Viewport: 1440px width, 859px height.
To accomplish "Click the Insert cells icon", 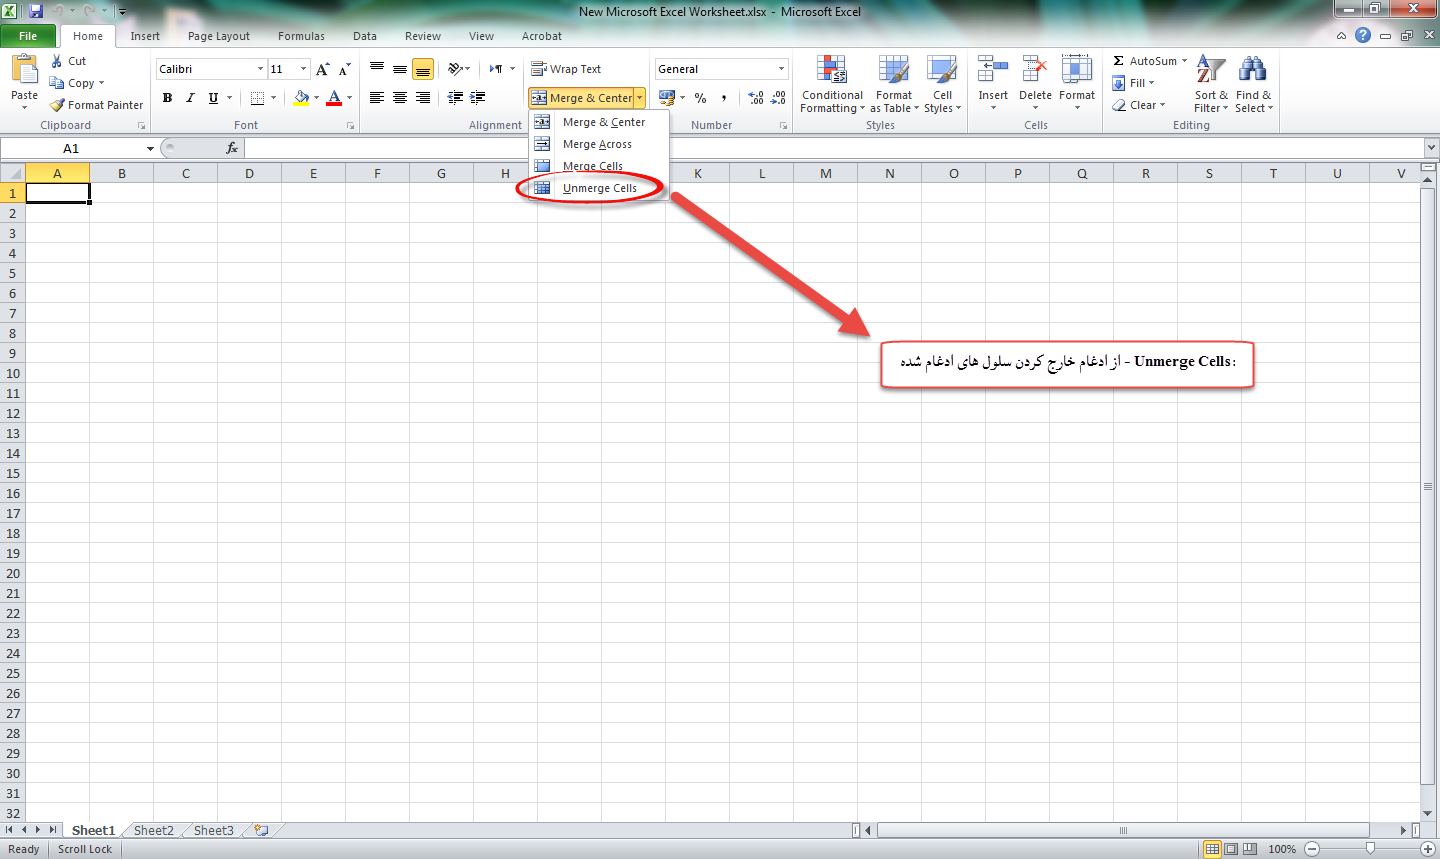I will pyautogui.click(x=992, y=70).
